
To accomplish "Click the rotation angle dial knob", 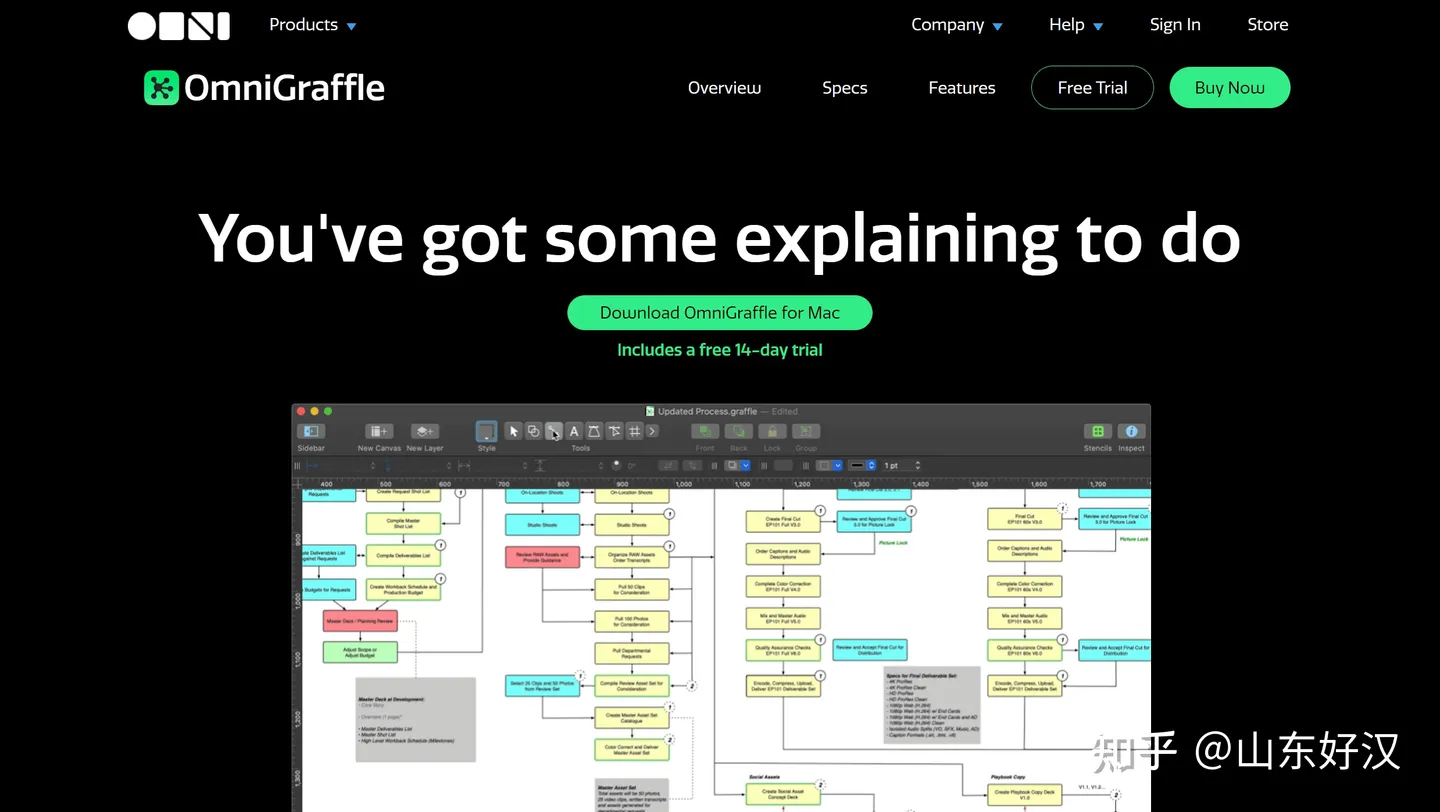I will [x=616, y=465].
